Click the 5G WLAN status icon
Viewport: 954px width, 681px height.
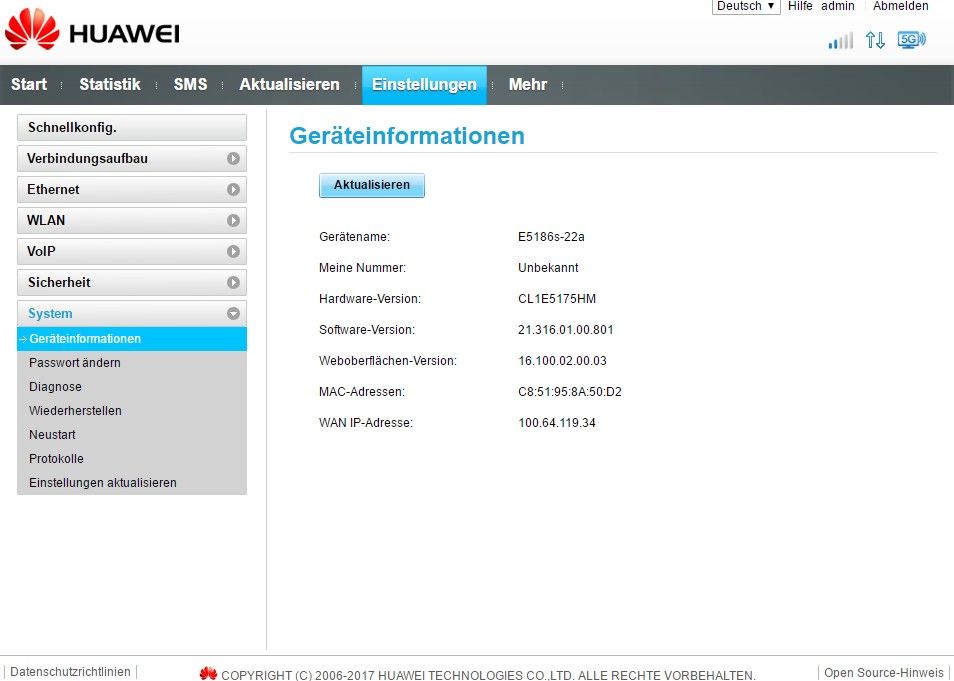click(911, 40)
